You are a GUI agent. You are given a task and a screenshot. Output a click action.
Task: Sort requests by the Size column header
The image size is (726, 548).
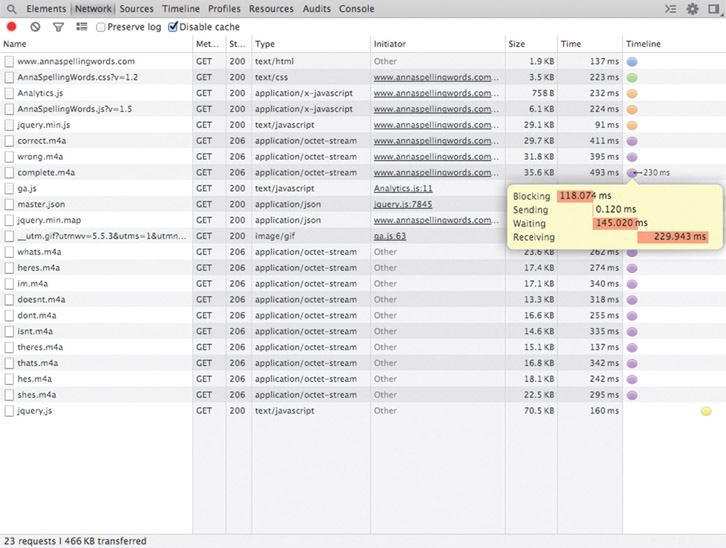click(x=516, y=44)
